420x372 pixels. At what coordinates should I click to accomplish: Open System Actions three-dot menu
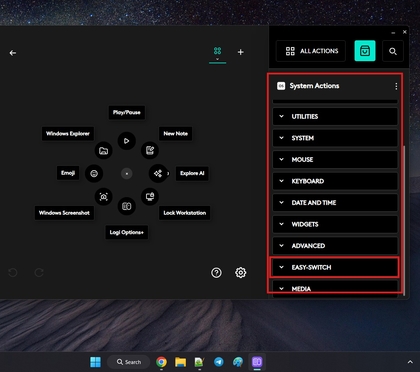(396, 86)
